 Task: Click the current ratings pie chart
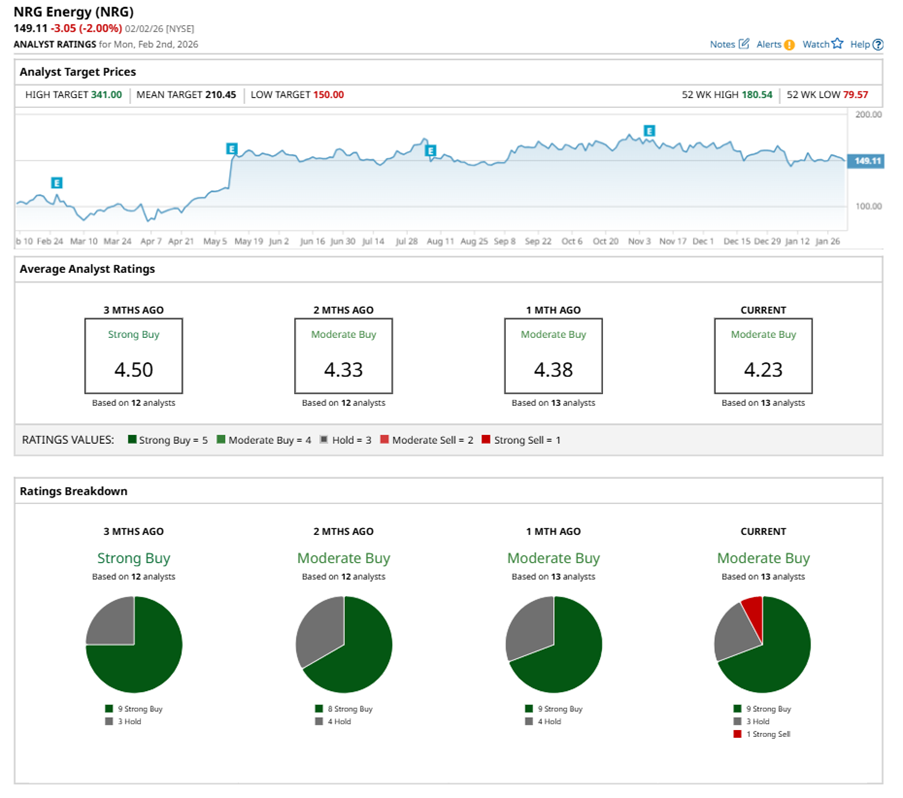[x=763, y=645]
